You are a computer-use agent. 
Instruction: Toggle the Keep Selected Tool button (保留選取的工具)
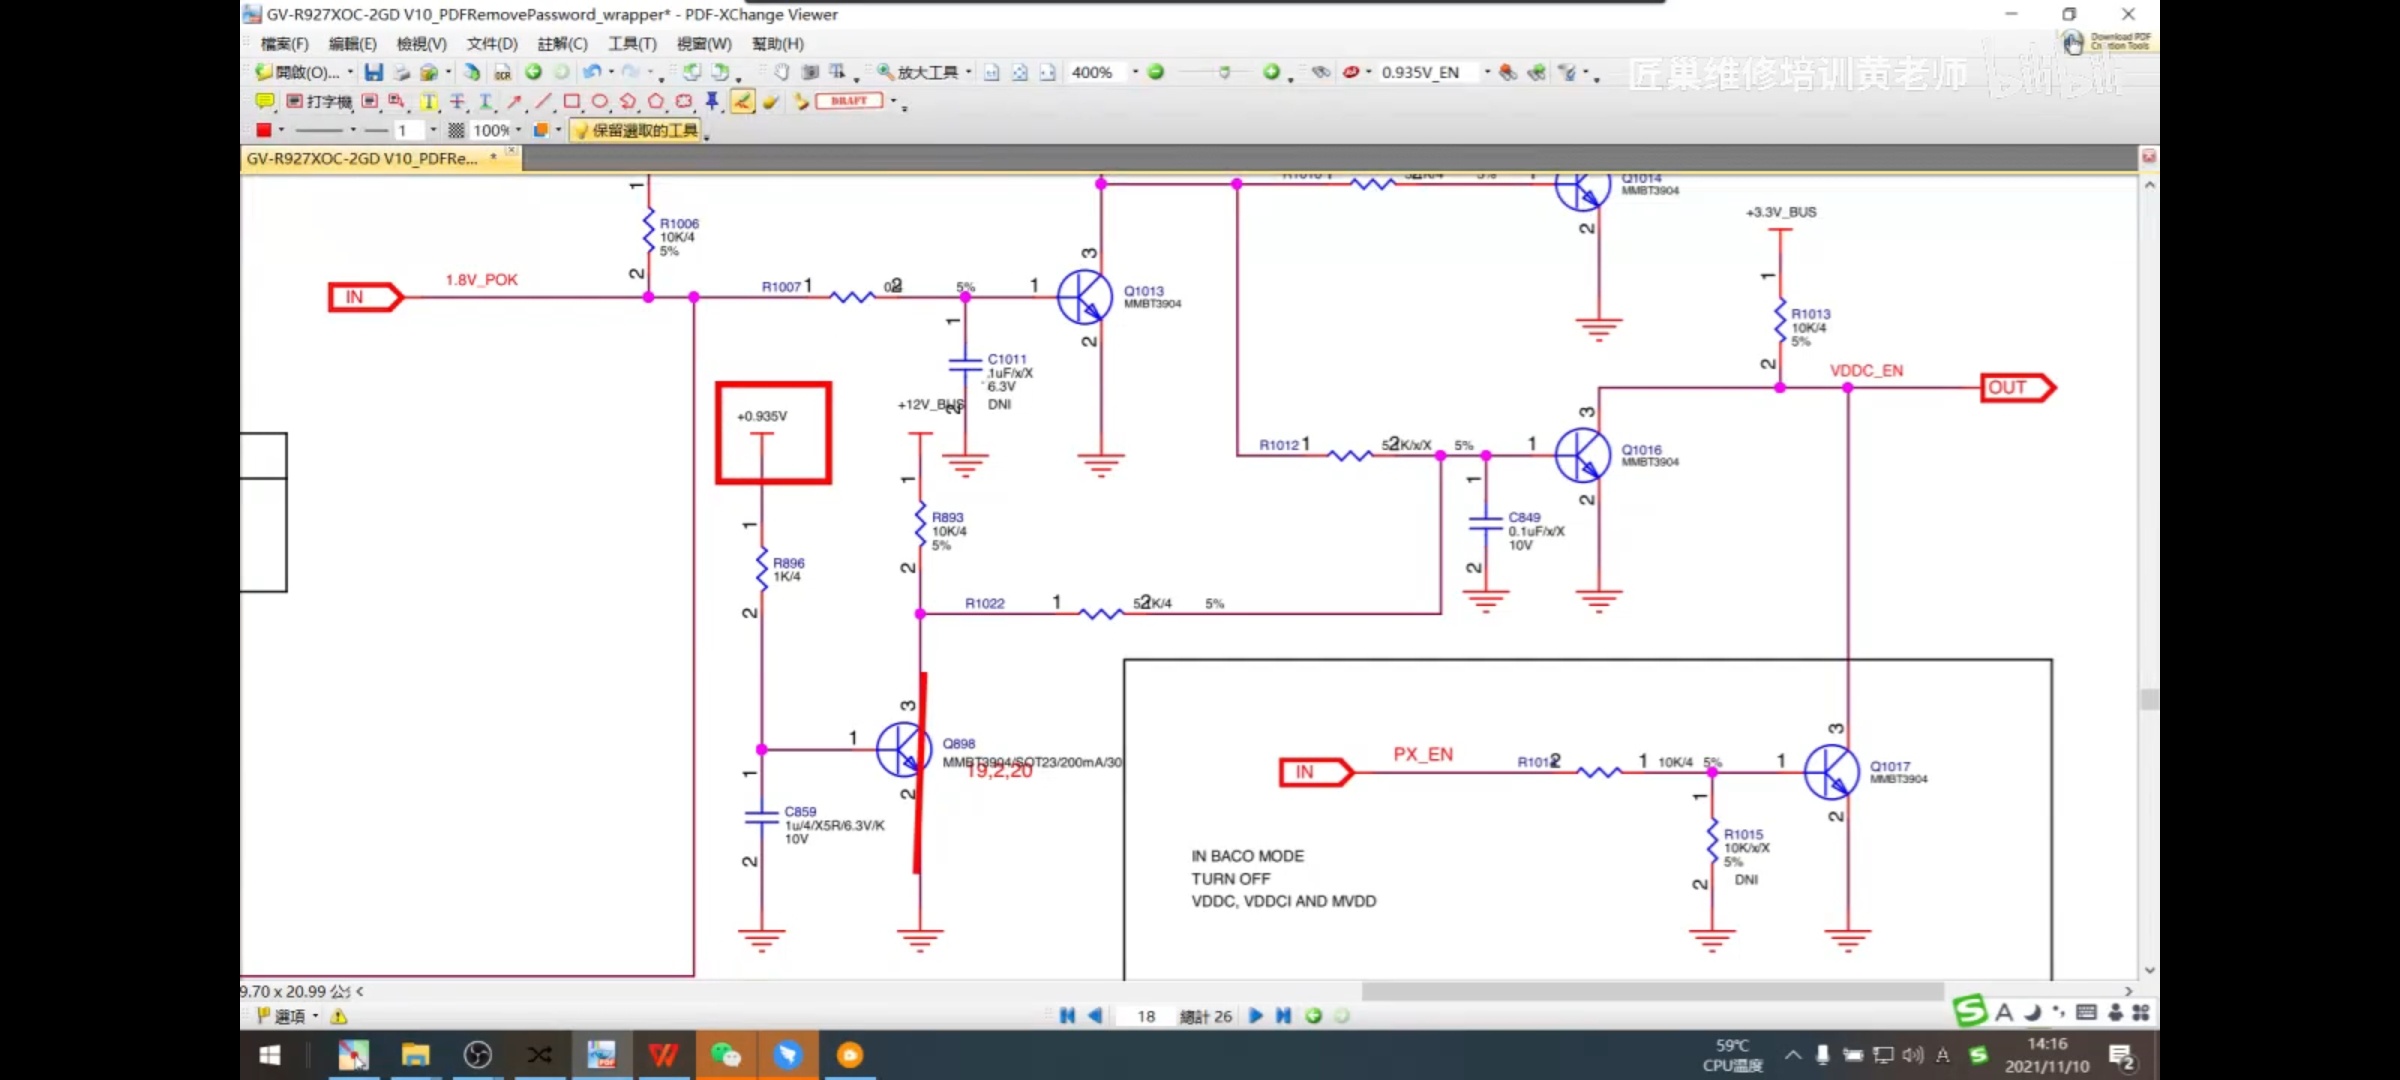(636, 130)
